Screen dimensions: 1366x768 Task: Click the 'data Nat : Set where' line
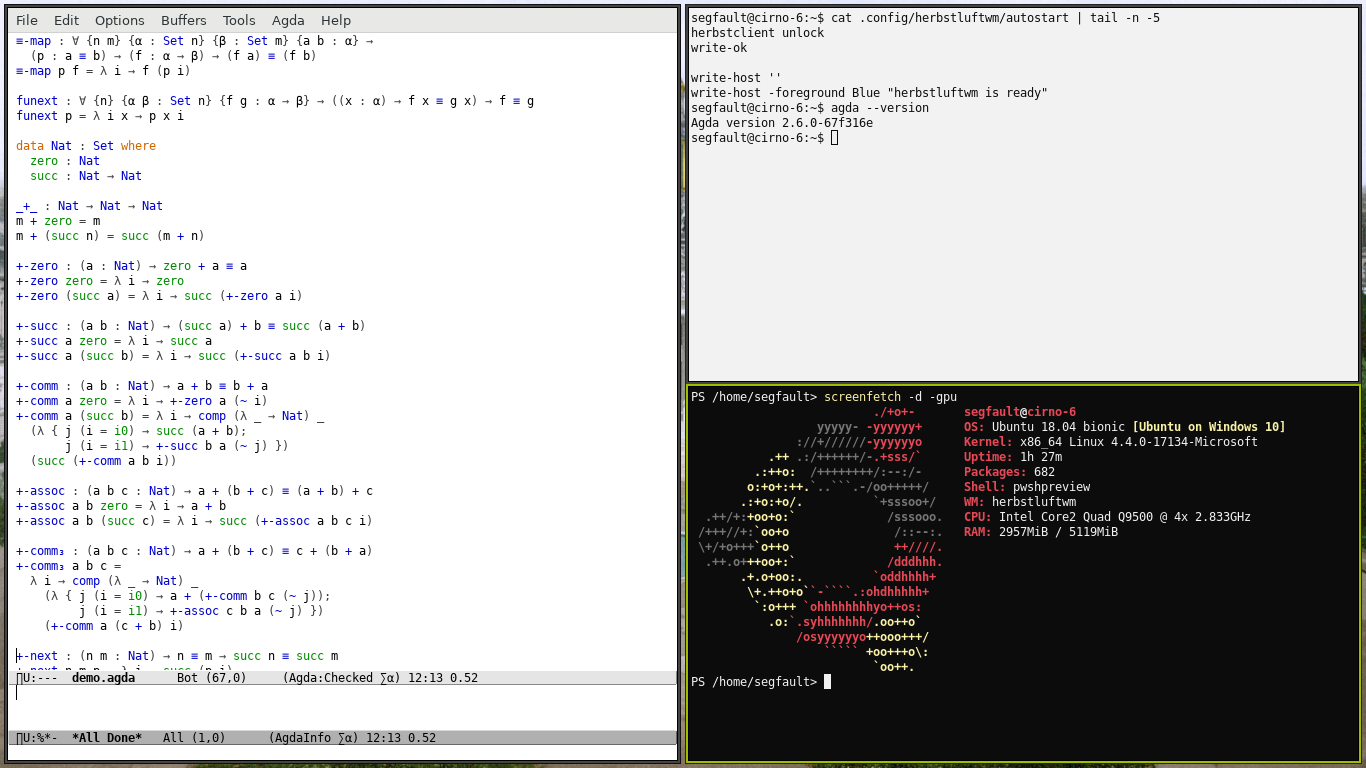[x=86, y=146]
